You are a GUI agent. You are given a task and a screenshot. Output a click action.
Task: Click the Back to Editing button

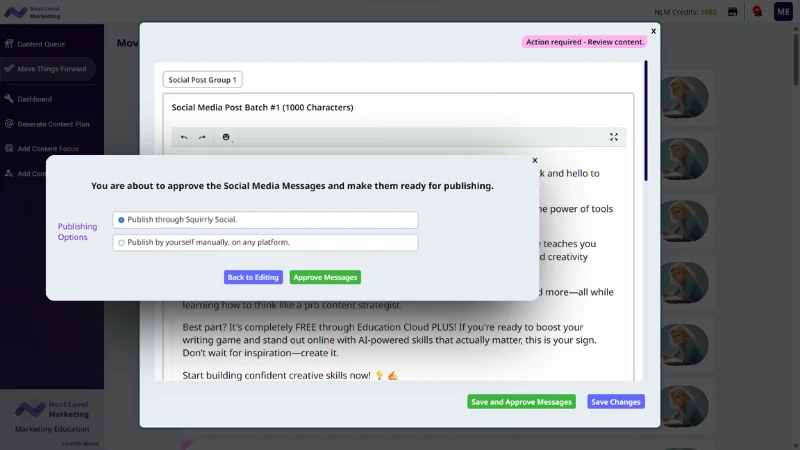(x=253, y=277)
